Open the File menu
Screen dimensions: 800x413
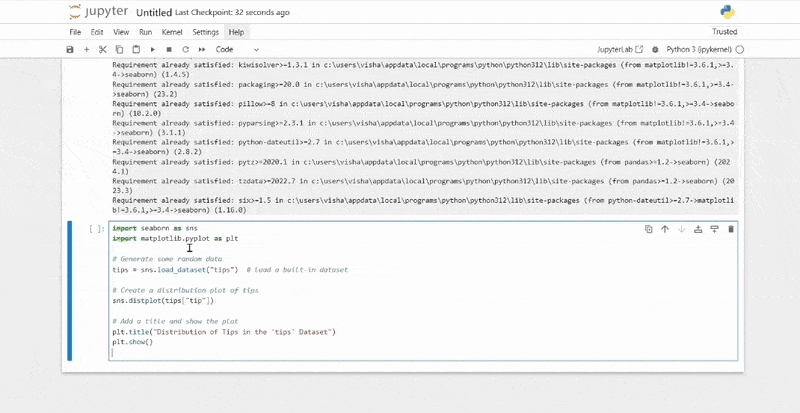(75, 32)
